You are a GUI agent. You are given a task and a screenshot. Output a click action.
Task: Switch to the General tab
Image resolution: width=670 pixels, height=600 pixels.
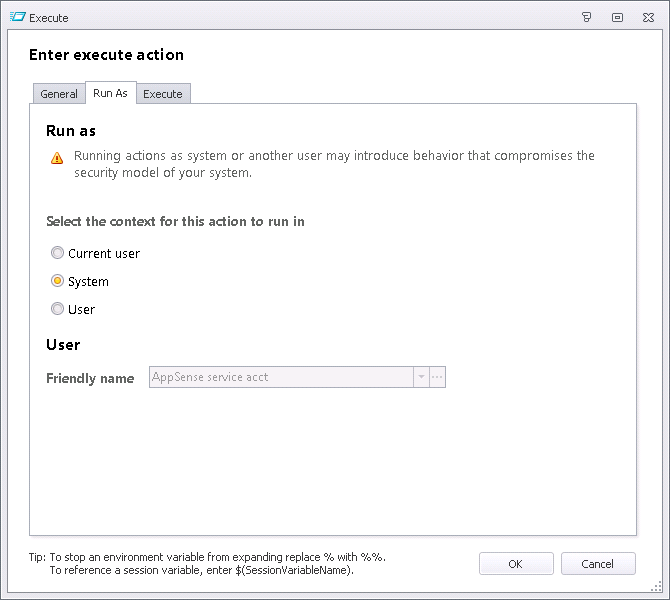59,94
